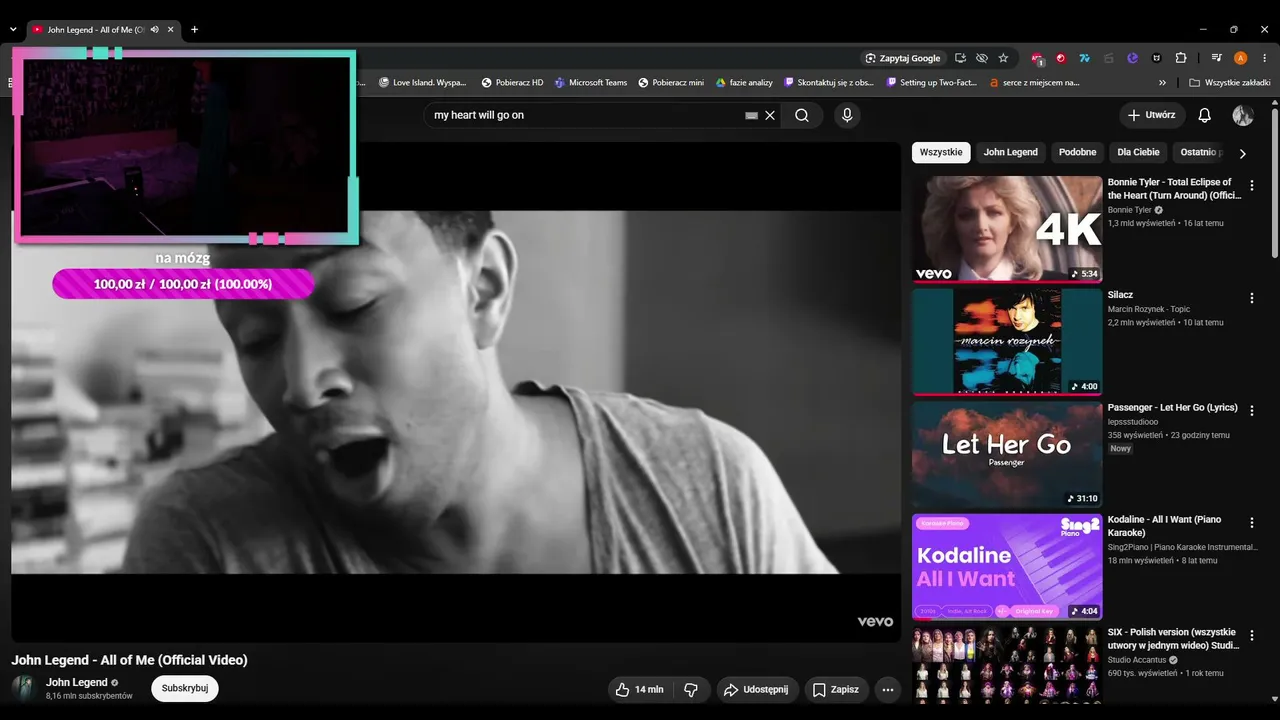The width and height of the screenshot is (1280, 720).
Task: Open the purple circular extension icon
Action: (1133, 58)
